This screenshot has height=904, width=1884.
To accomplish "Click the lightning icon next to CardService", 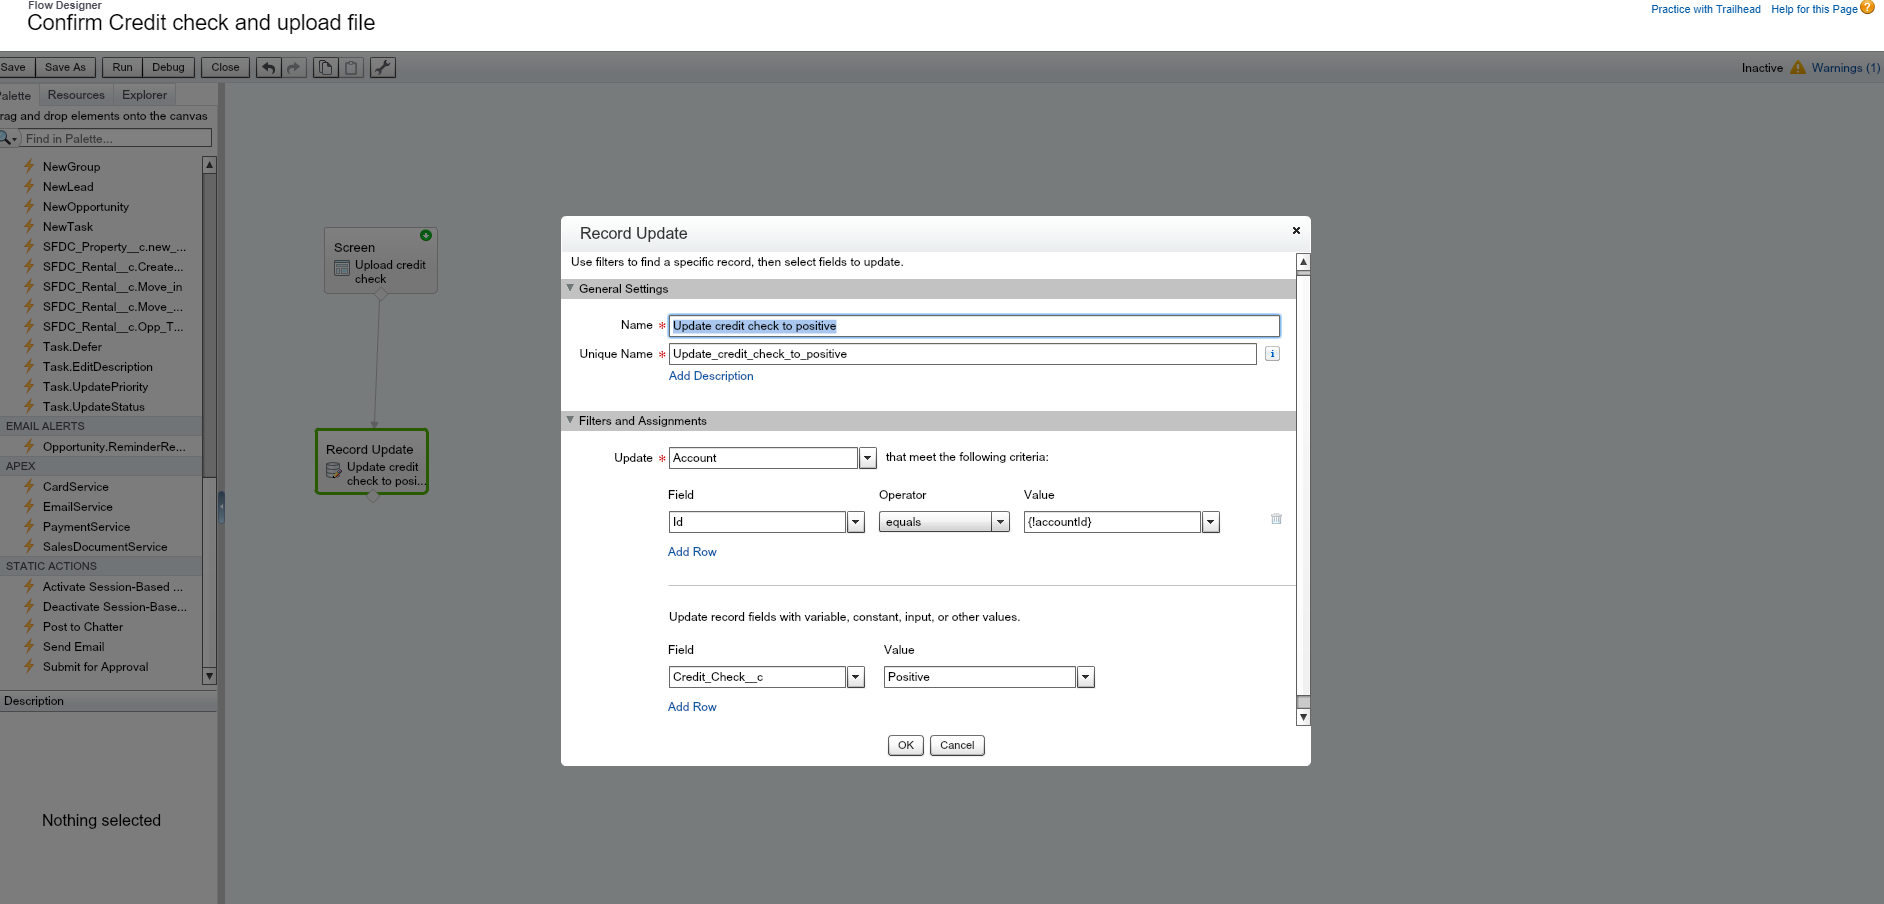I will 29,486.
